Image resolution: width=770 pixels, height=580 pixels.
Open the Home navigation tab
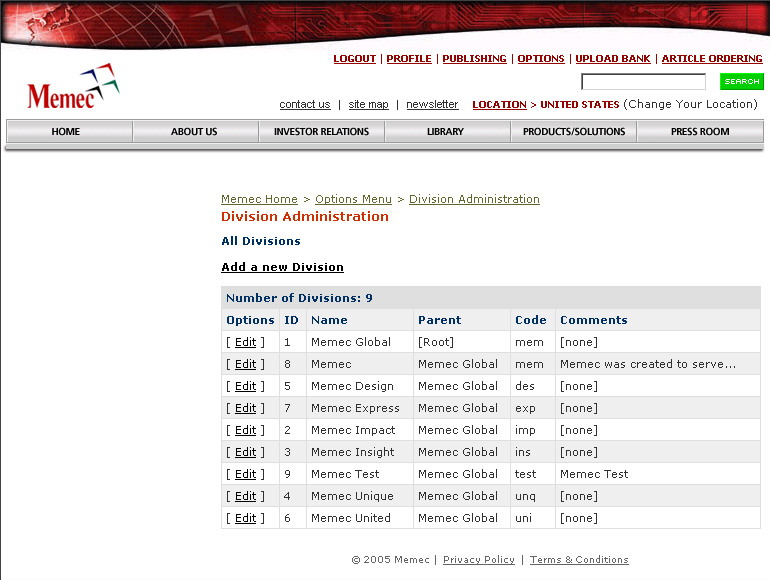[x=66, y=132]
